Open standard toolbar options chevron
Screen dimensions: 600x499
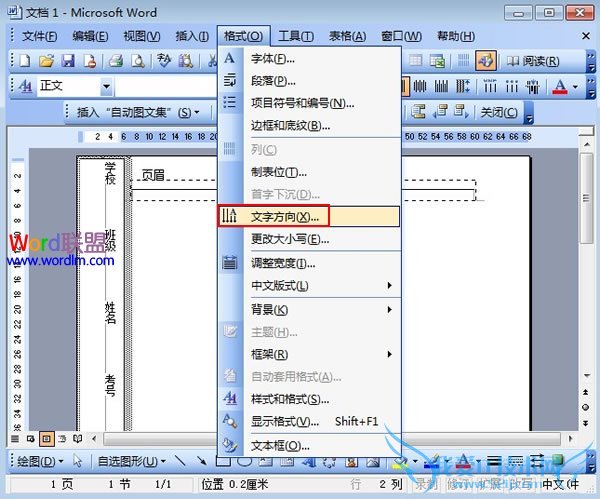click(x=591, y=61)
